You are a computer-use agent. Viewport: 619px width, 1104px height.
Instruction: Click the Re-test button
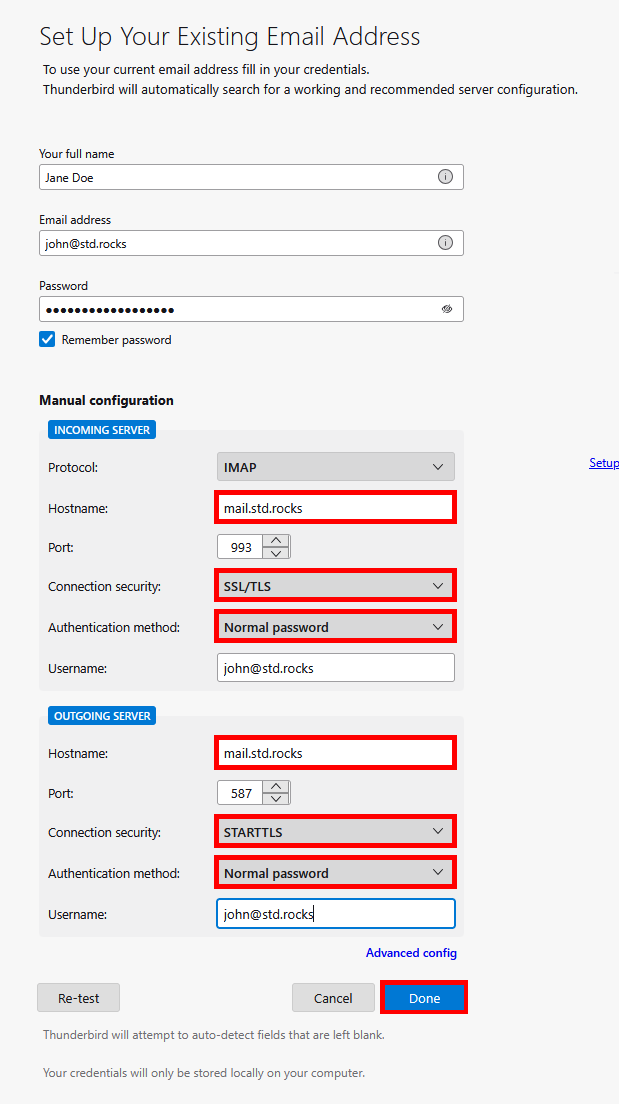pyautogui.click(x=78, y=997)
